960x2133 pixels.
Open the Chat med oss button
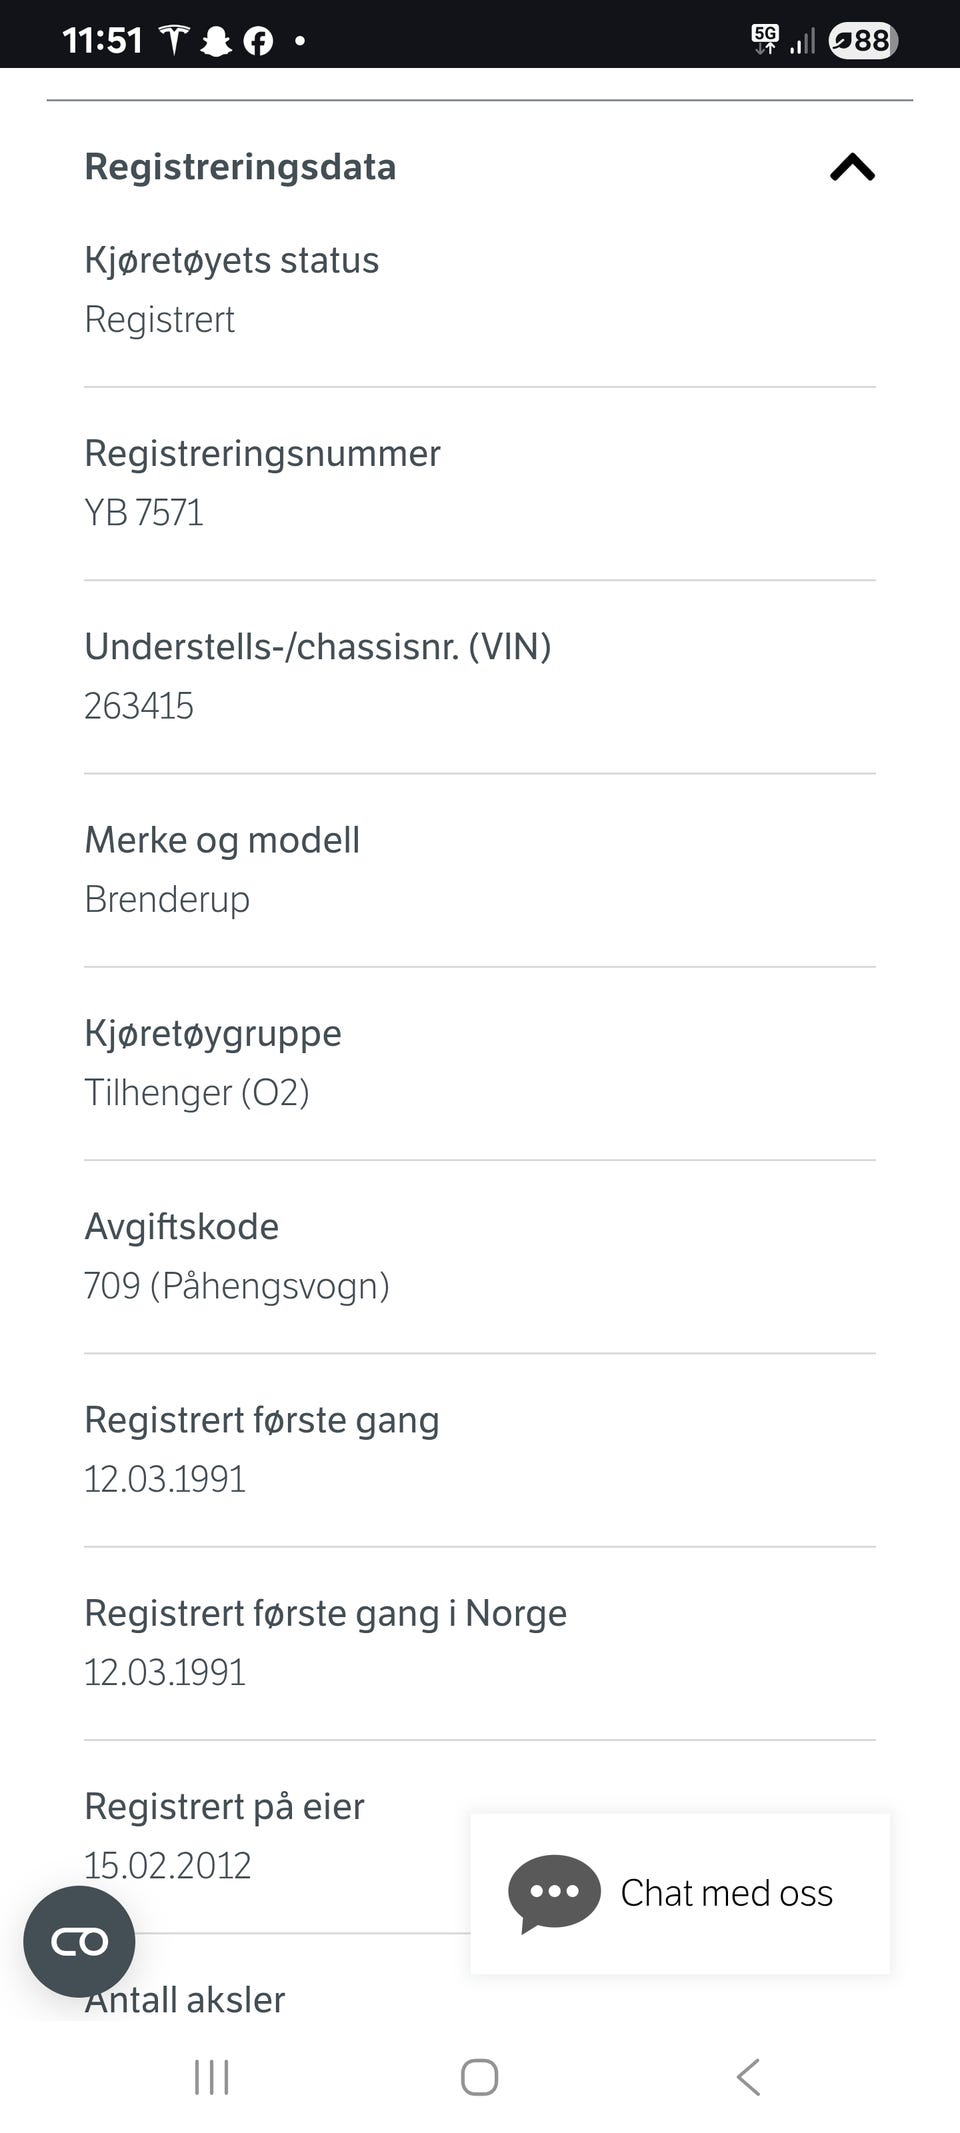pos(680,1893)
